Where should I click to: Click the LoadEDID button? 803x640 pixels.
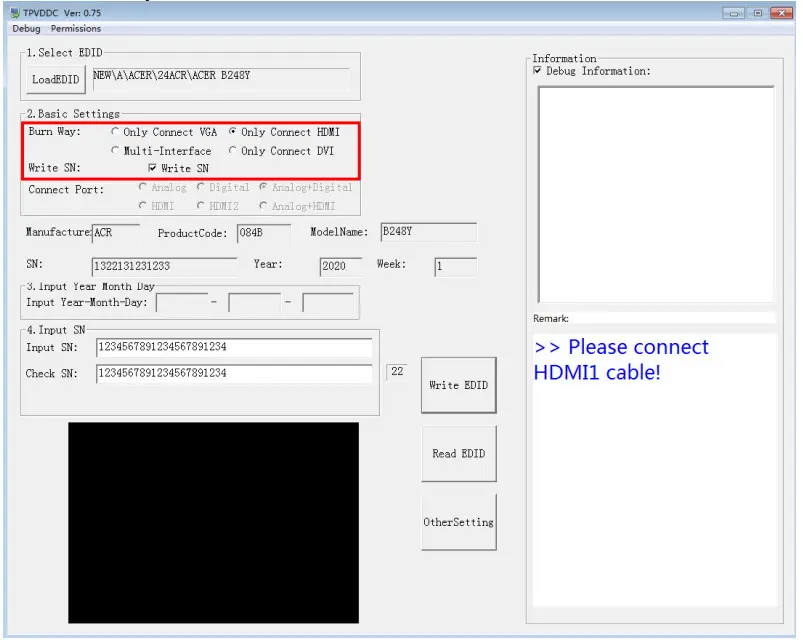[54, 78]
